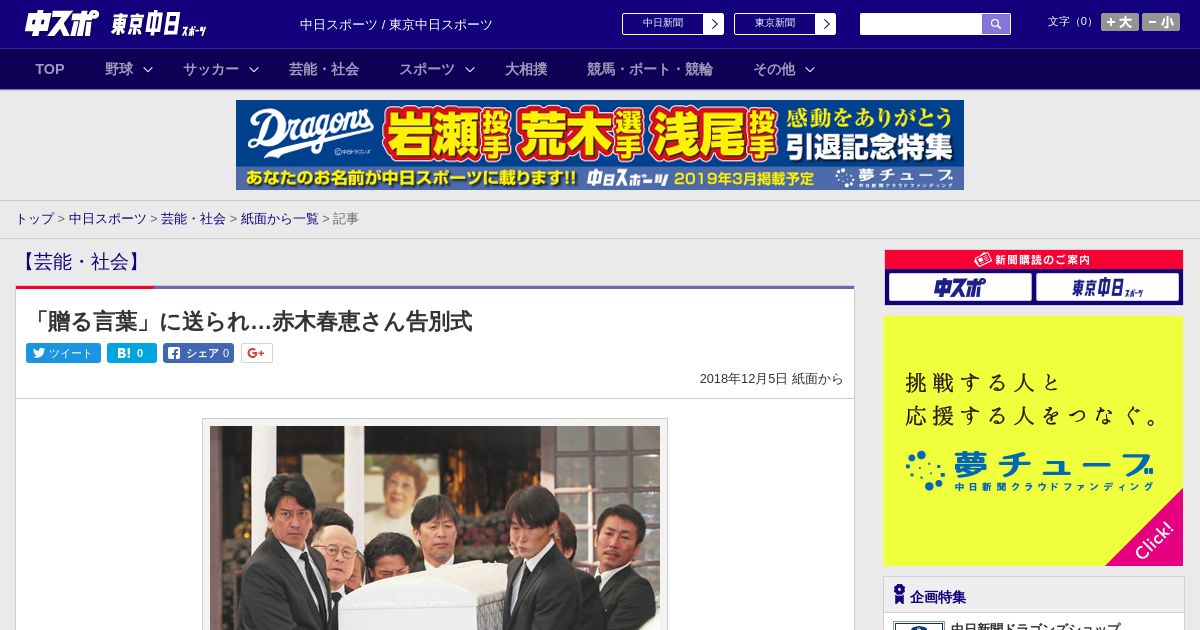The image size is (1200, 630).
Task: Expand the サッカー dropdown chevron
Action: tap(254, 69)
